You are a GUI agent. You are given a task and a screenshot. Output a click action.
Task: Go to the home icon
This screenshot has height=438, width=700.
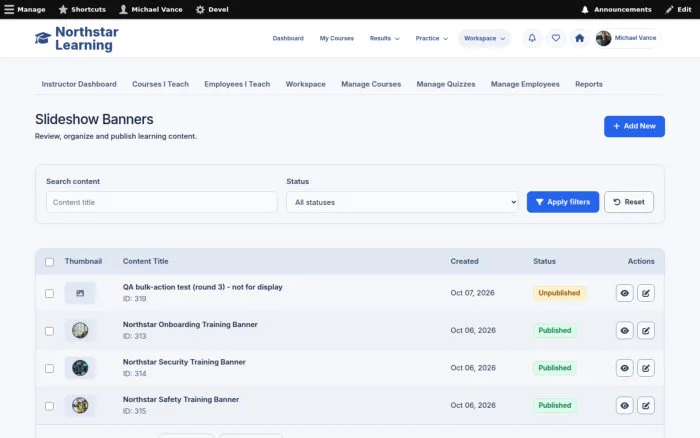pyautogui.click(x=579, y=38)
